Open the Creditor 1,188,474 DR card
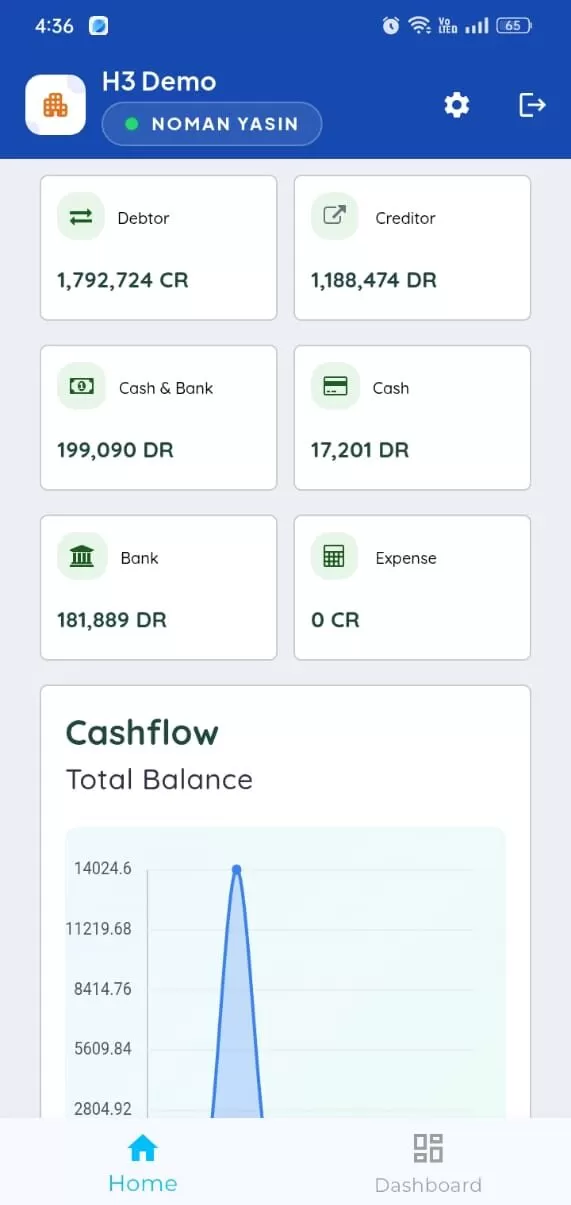 click(x=412, y=248)
